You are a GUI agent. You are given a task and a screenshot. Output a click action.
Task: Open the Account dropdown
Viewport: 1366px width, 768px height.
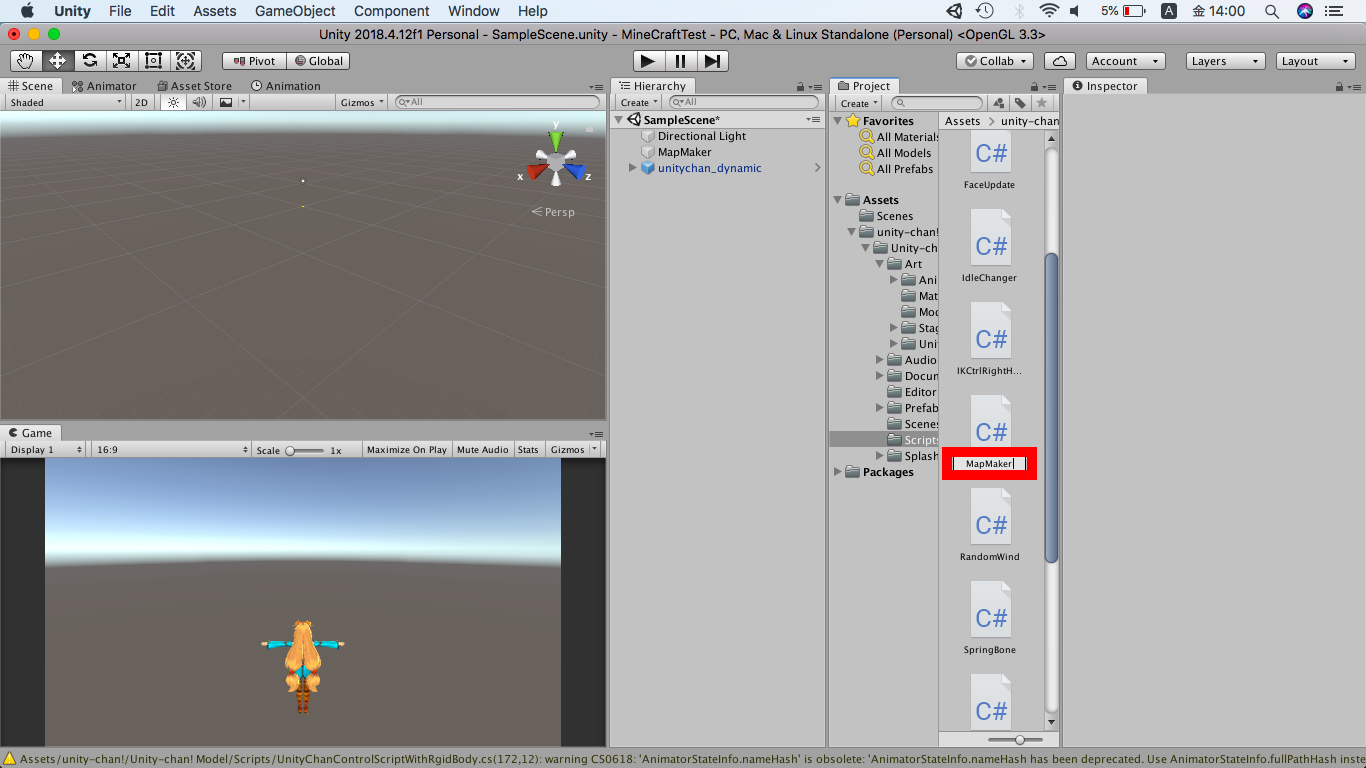(x=1126, y=61)
